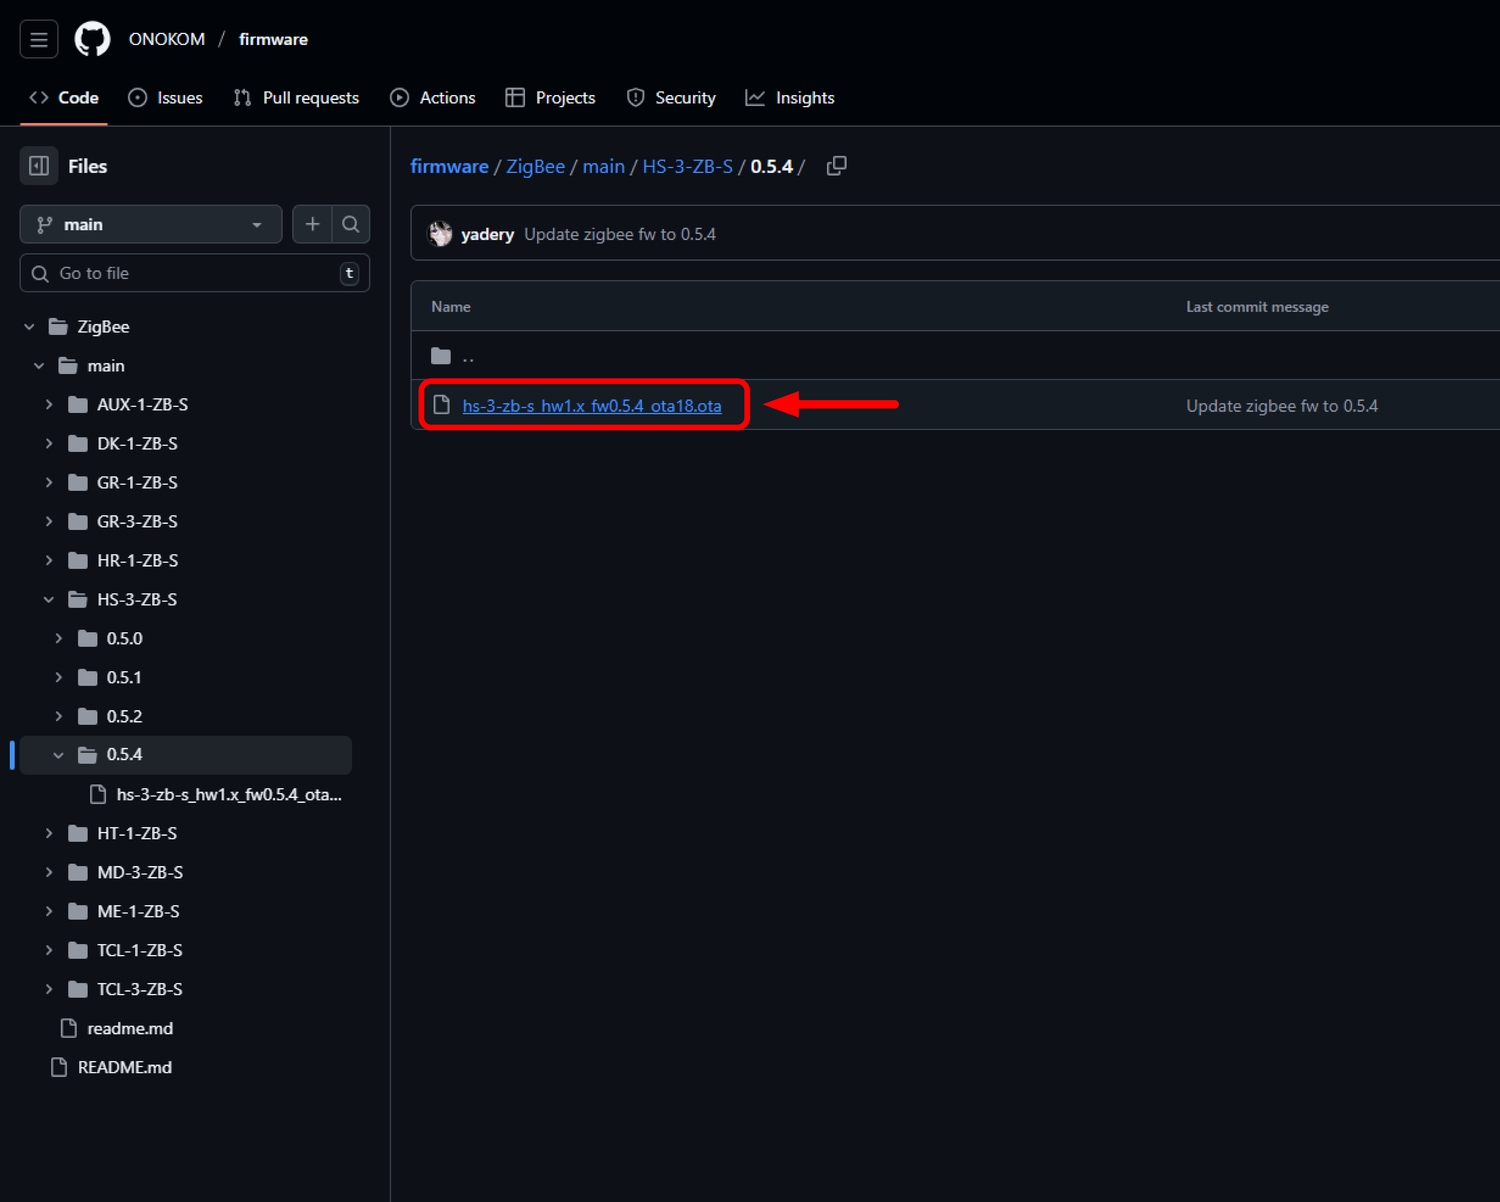Click the ZigBee breadcrumb link
The image size is (1500, 1202).
535,166
